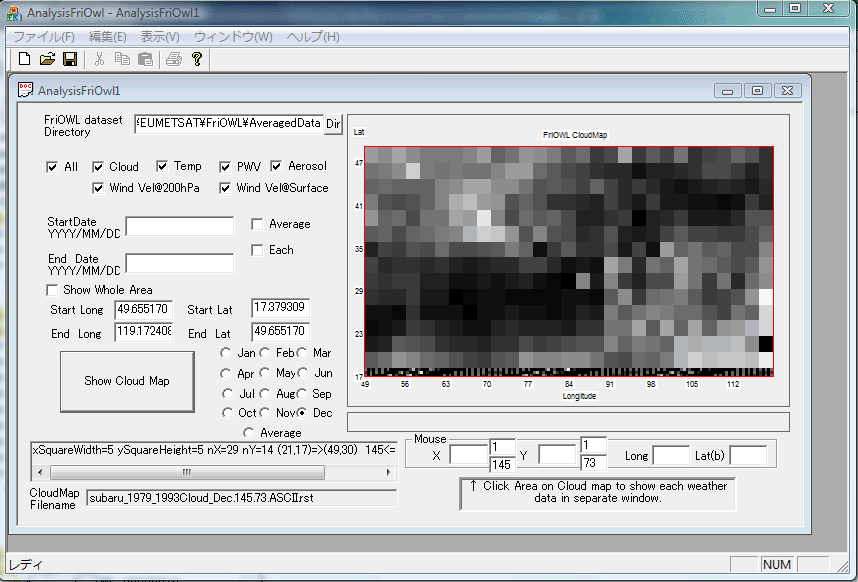858x582 pixels.
Task: Open the ウィンドウ(W) menu
Action: click(x=232, y=37)
